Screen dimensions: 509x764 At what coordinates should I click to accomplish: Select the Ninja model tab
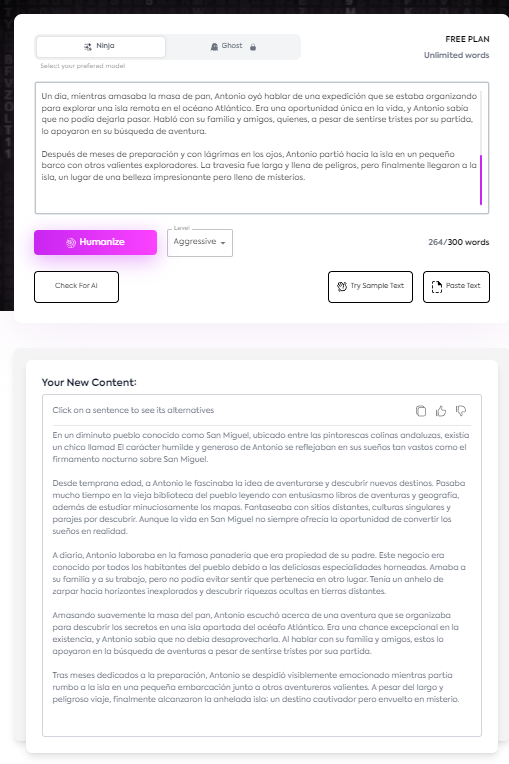[101, 47]
